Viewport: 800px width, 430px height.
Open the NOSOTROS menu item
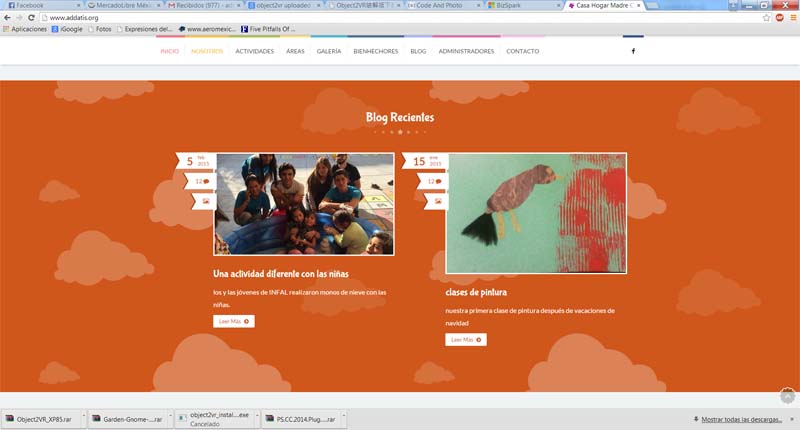point(207,51)
